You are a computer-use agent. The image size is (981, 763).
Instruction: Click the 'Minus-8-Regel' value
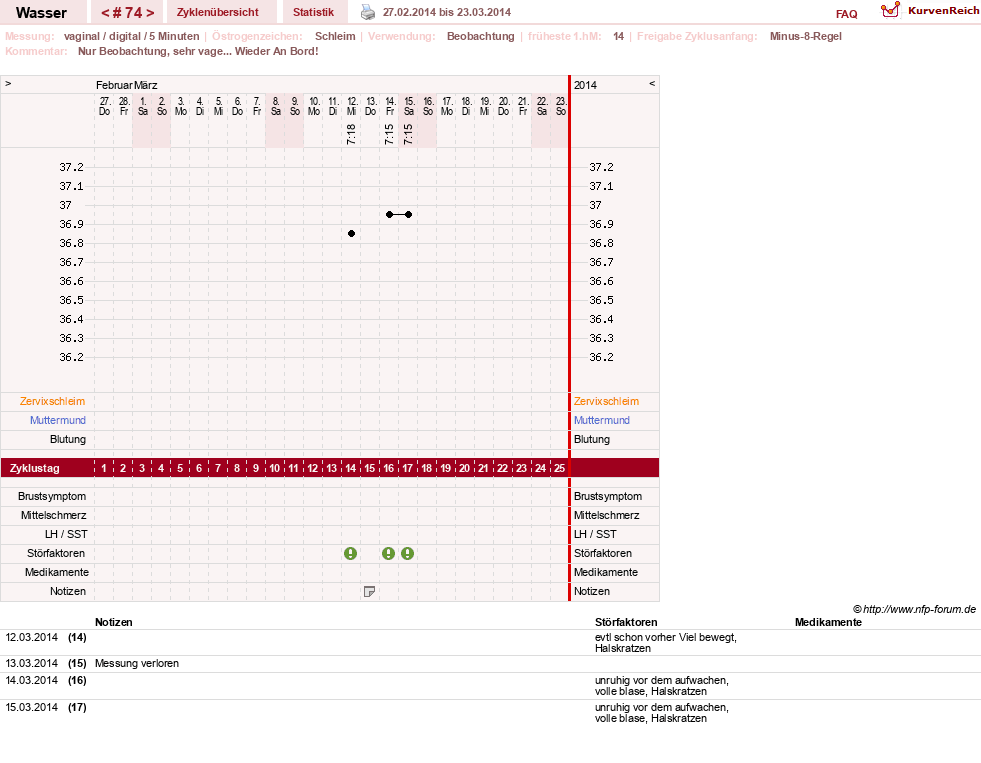[806, 36]
